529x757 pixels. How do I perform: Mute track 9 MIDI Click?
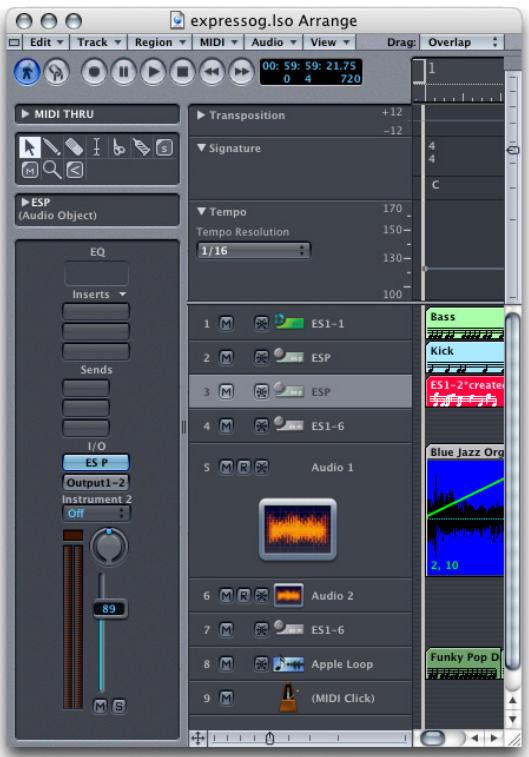coord(226,698)
